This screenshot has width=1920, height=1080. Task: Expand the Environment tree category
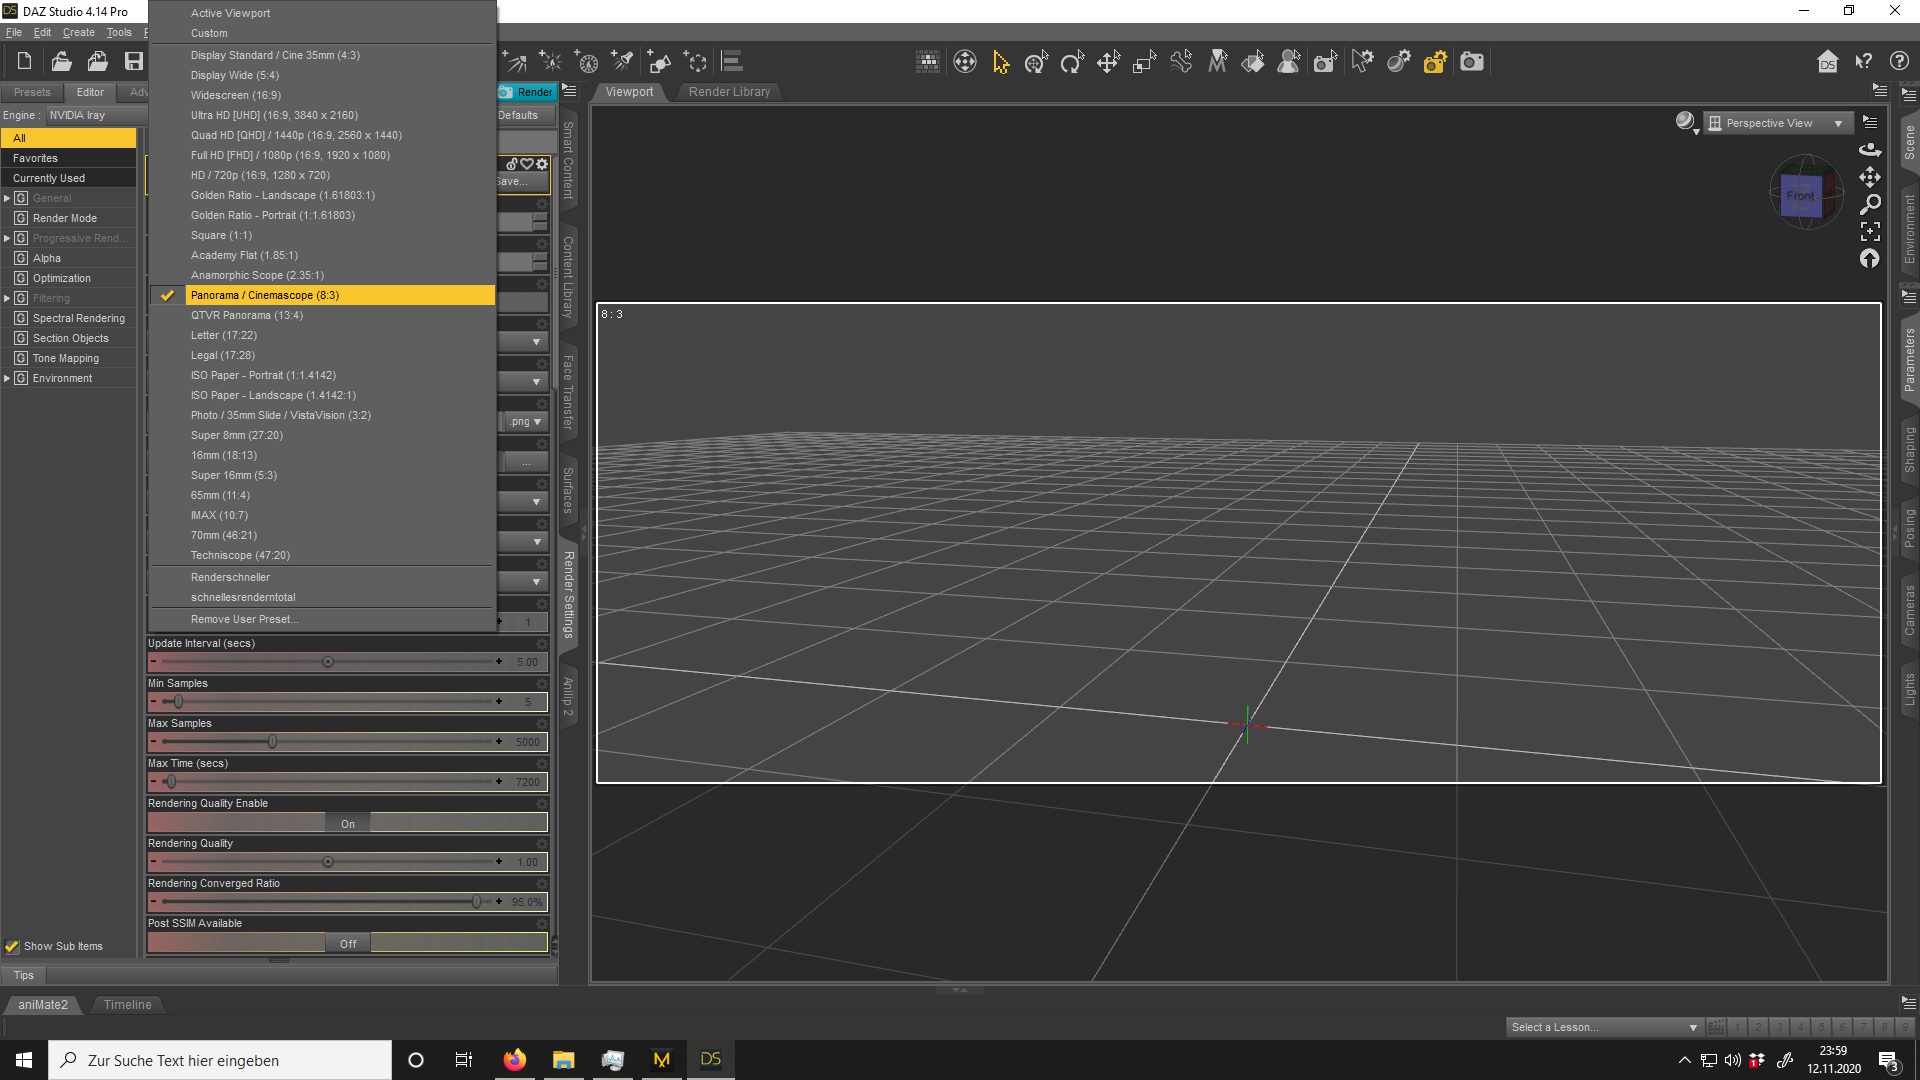coord(7,378)
